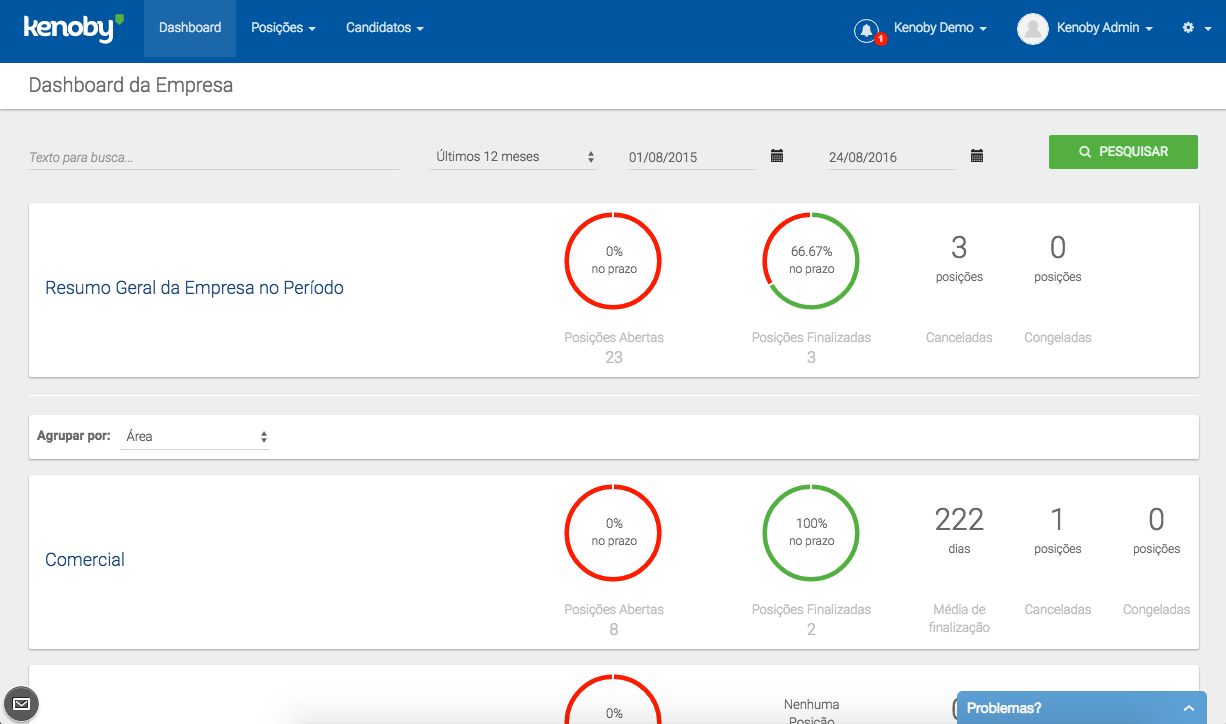Click the 0% Posições Abertas gauge in Resumo Geral

pos(614,261)
